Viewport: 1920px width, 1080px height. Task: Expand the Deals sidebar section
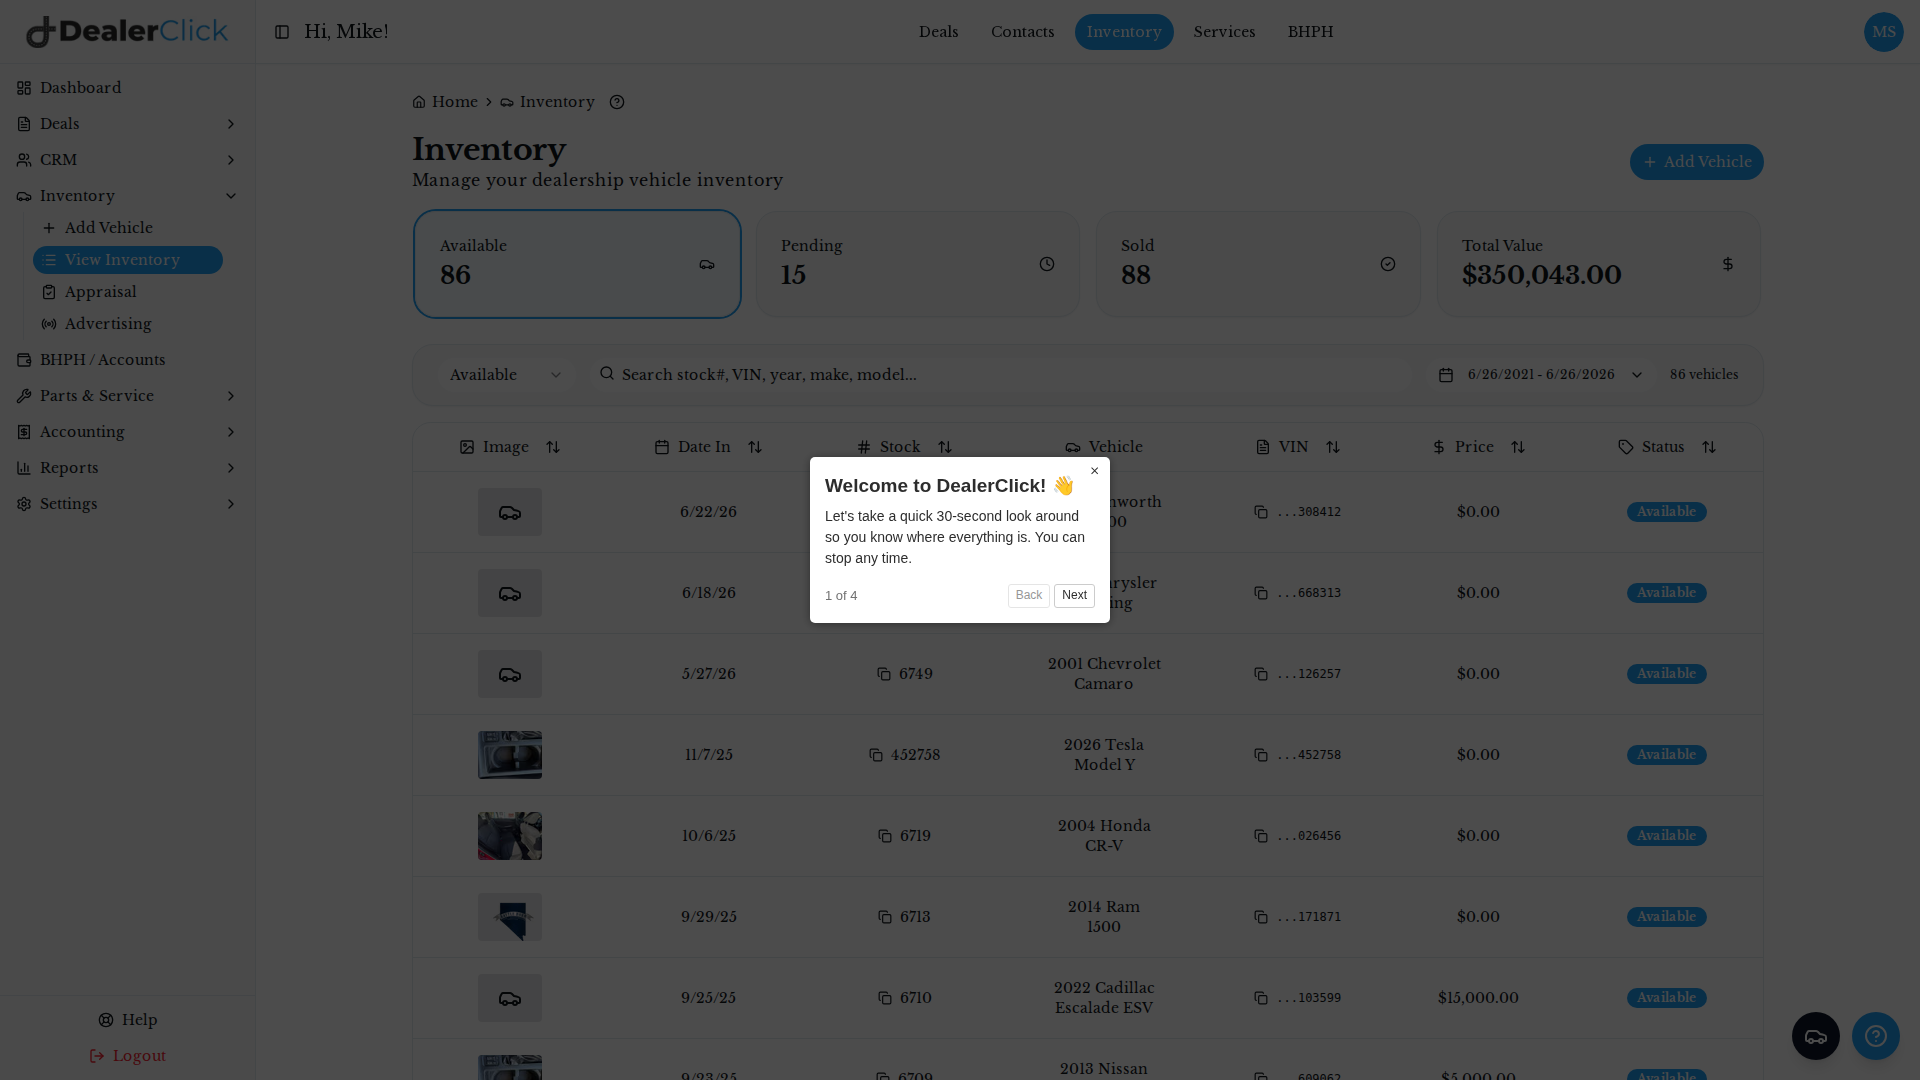pyautogui.click(x=127, y=124)
